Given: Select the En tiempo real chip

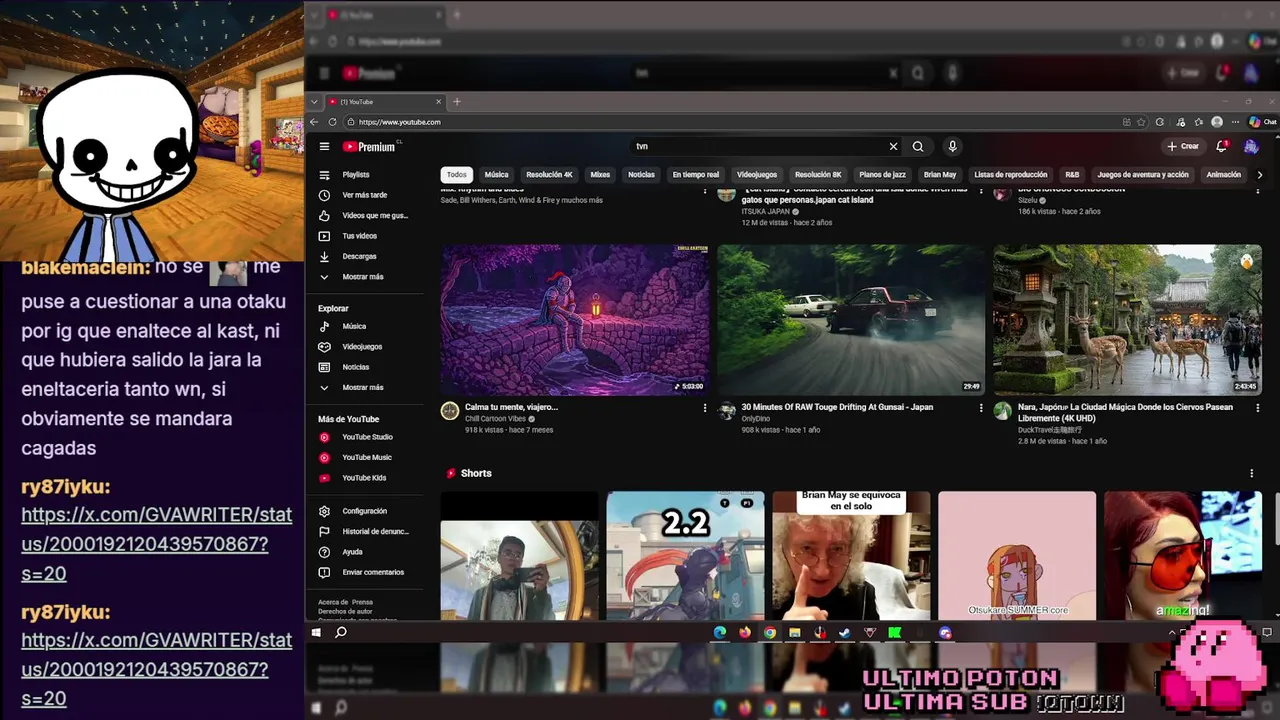Looking at the screenshot, I should point(696,175).
